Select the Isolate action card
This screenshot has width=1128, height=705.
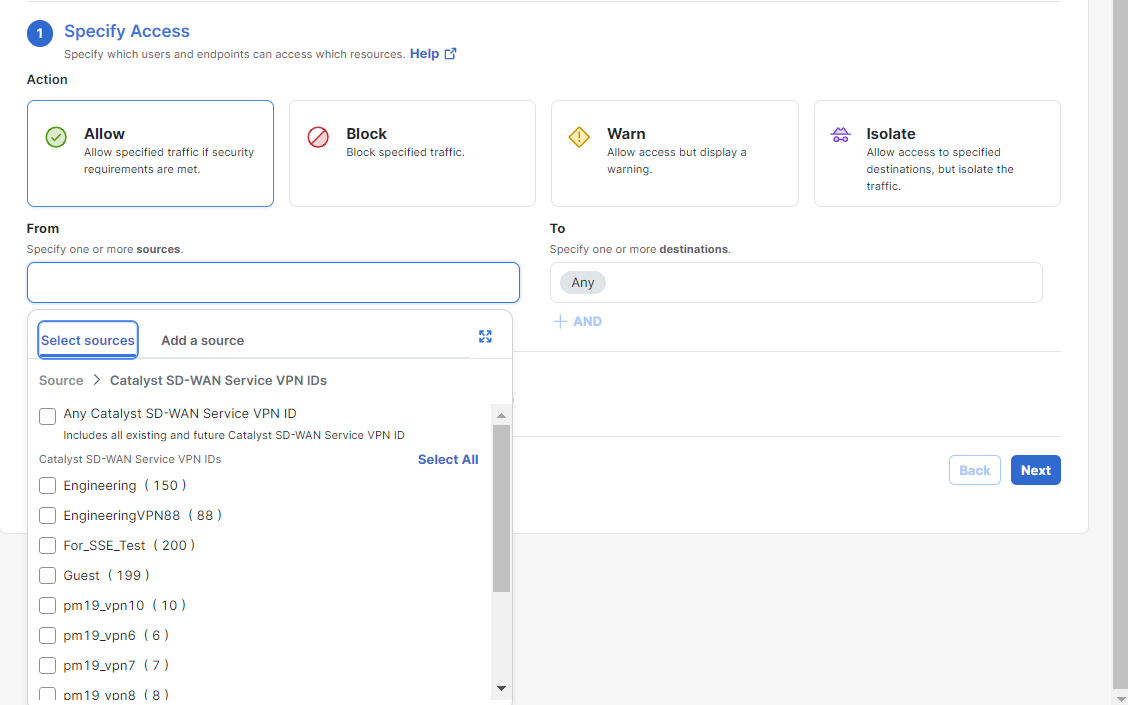pos(937,153)
